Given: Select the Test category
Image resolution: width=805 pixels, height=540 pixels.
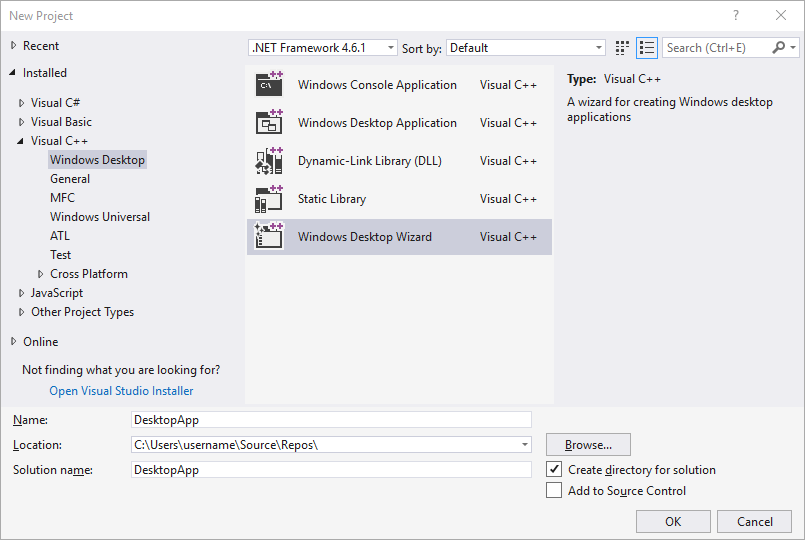Looking at the screenshot, I should [x=61, y=255].
